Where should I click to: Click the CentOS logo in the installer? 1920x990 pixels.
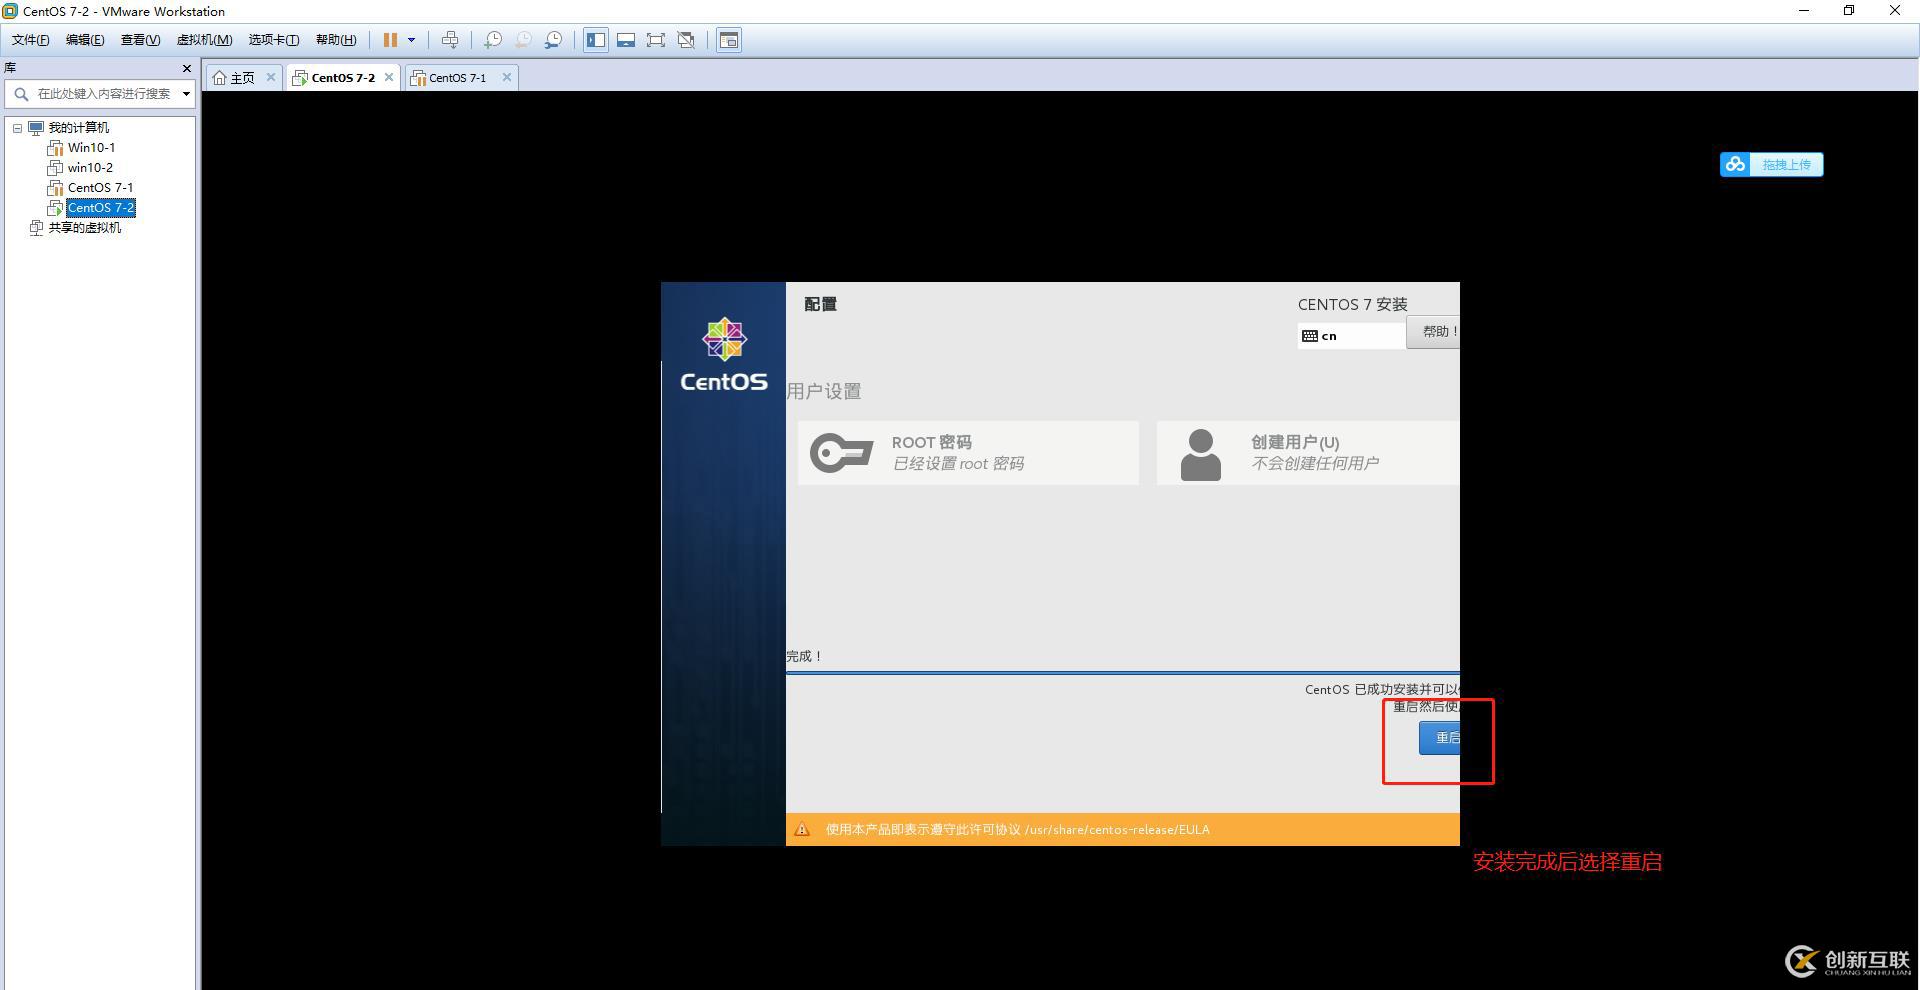coord(724,355)
